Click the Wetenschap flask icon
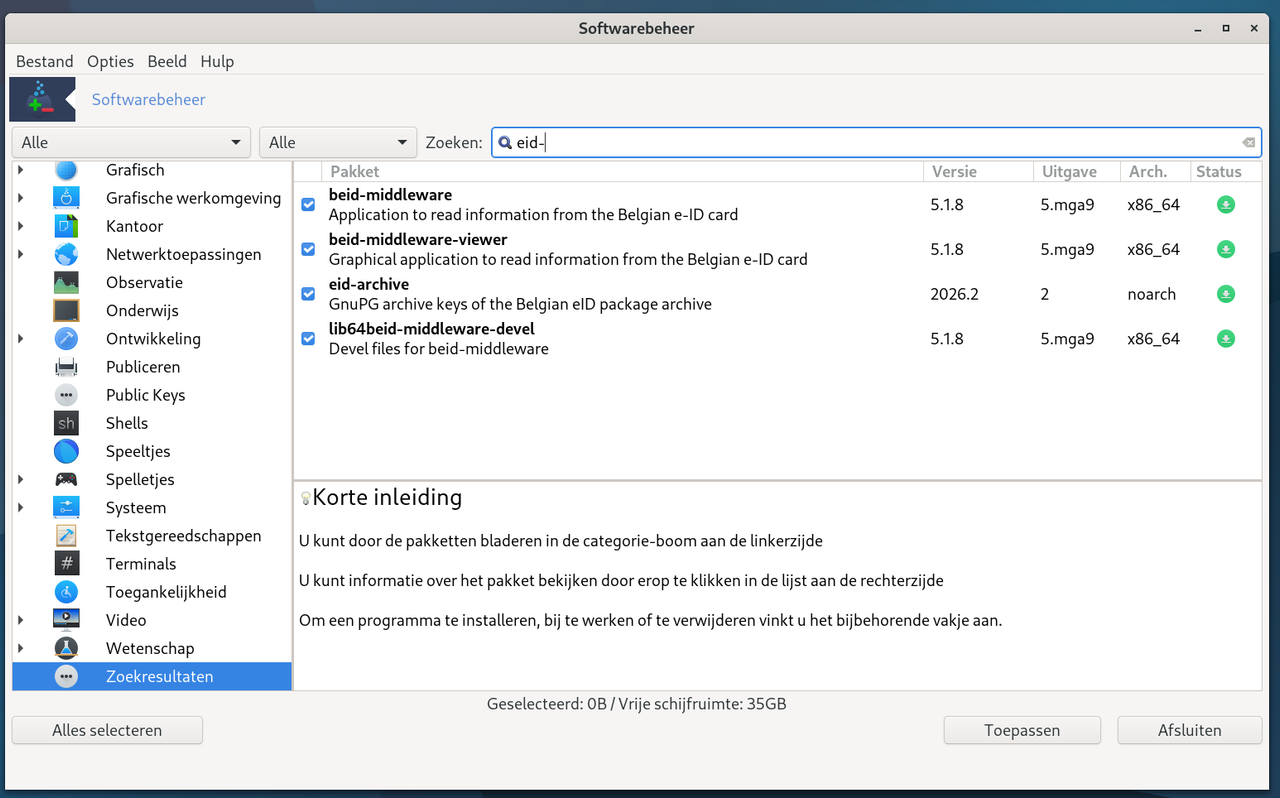1280x798 pixels. click(x=66, y=648)
